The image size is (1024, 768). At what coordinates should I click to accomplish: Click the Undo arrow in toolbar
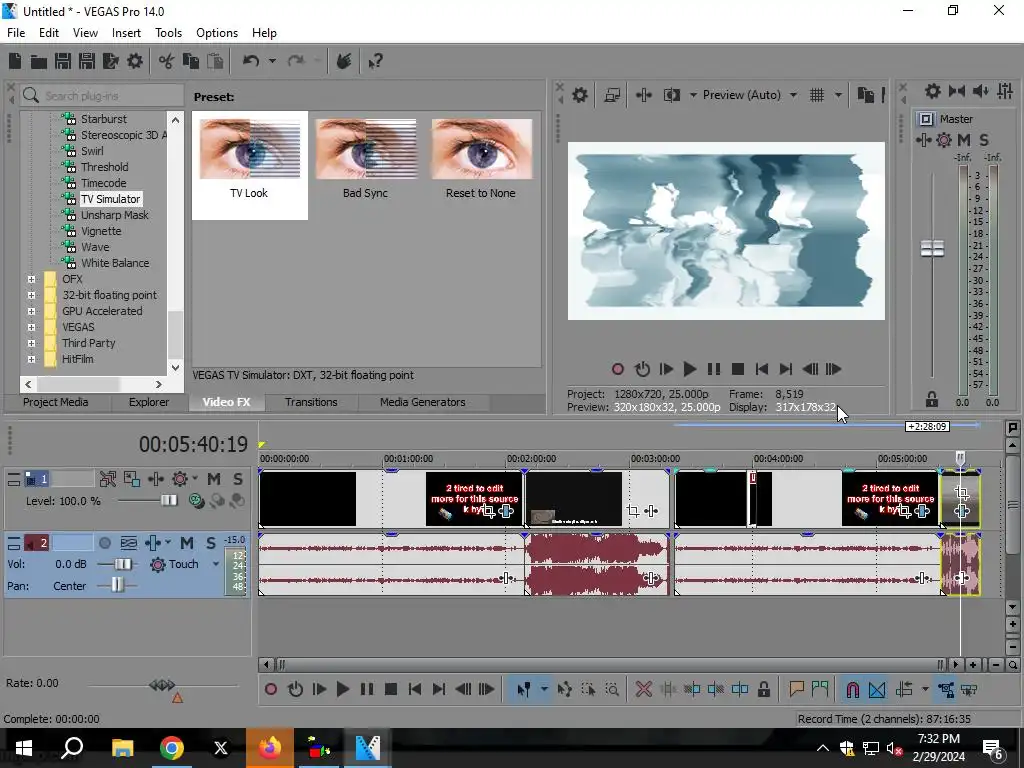251,61
